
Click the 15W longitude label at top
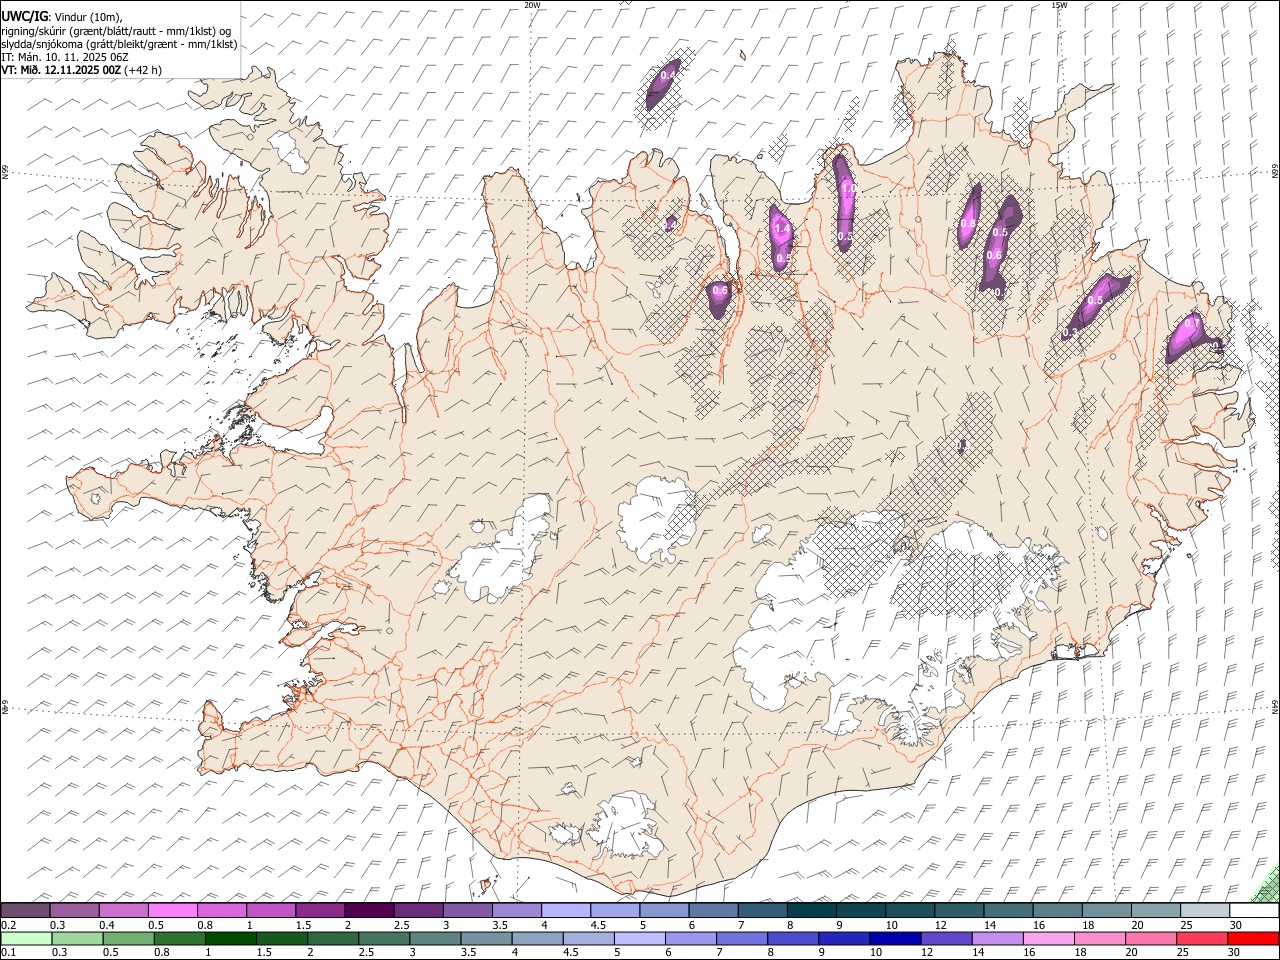[x=1059, y=5]
